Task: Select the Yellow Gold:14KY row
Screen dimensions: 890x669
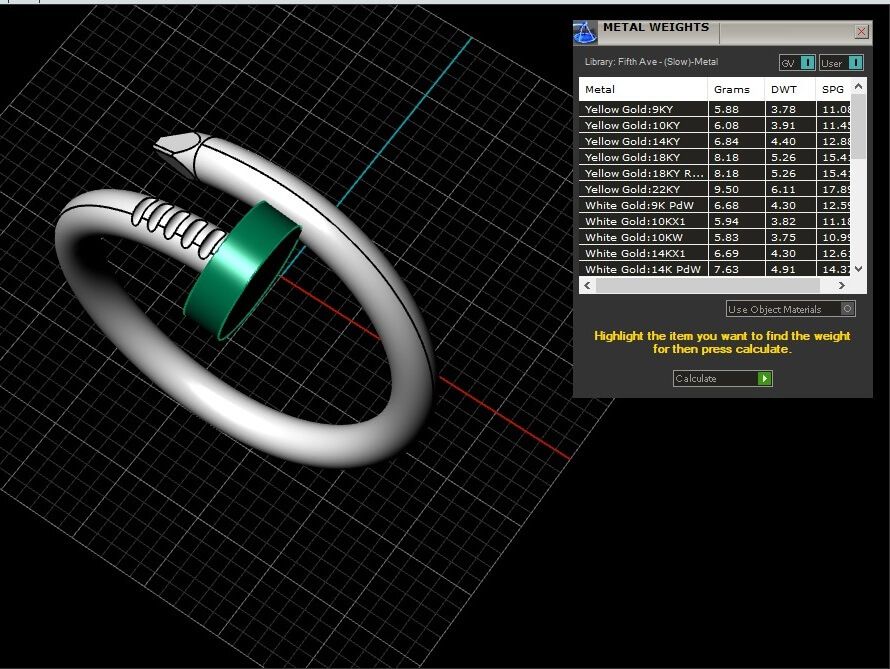Action: point(715,141)
